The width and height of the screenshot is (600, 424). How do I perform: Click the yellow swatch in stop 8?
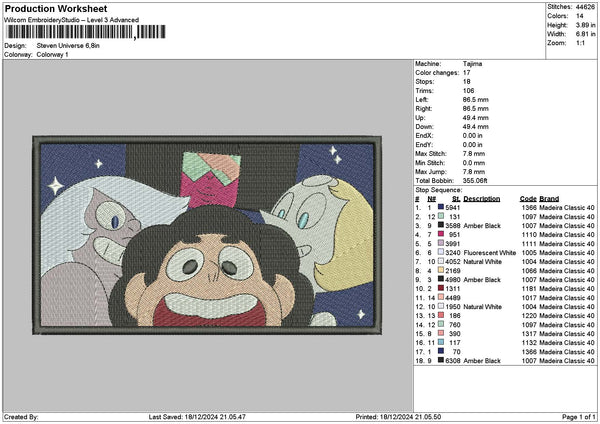point(441,271)
